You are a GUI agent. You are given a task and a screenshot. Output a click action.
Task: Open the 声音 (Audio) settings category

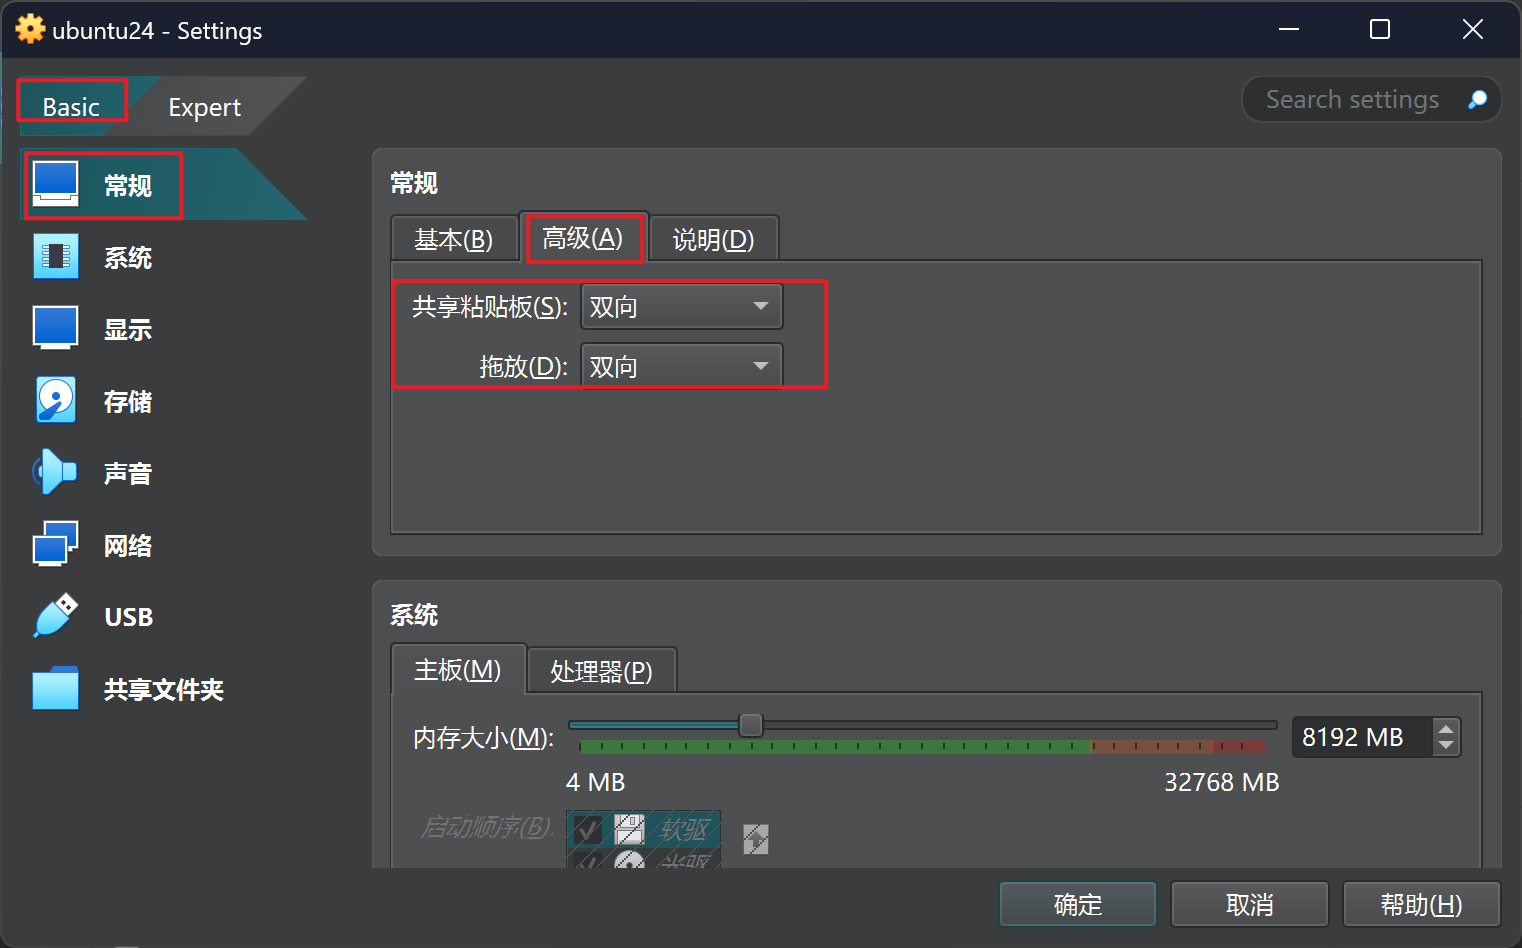pos(128,474)
